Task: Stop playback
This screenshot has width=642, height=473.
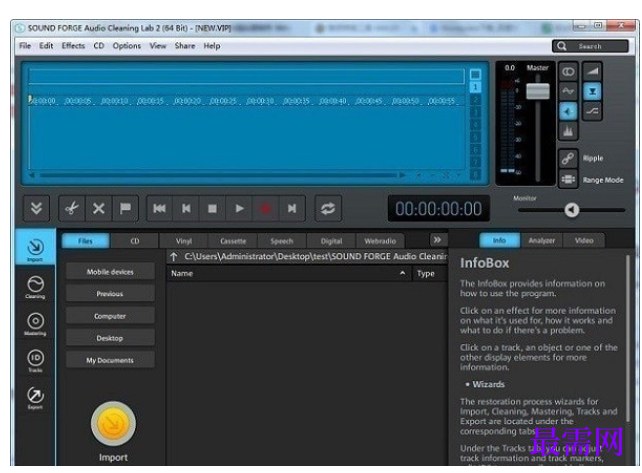Action: 212,208
